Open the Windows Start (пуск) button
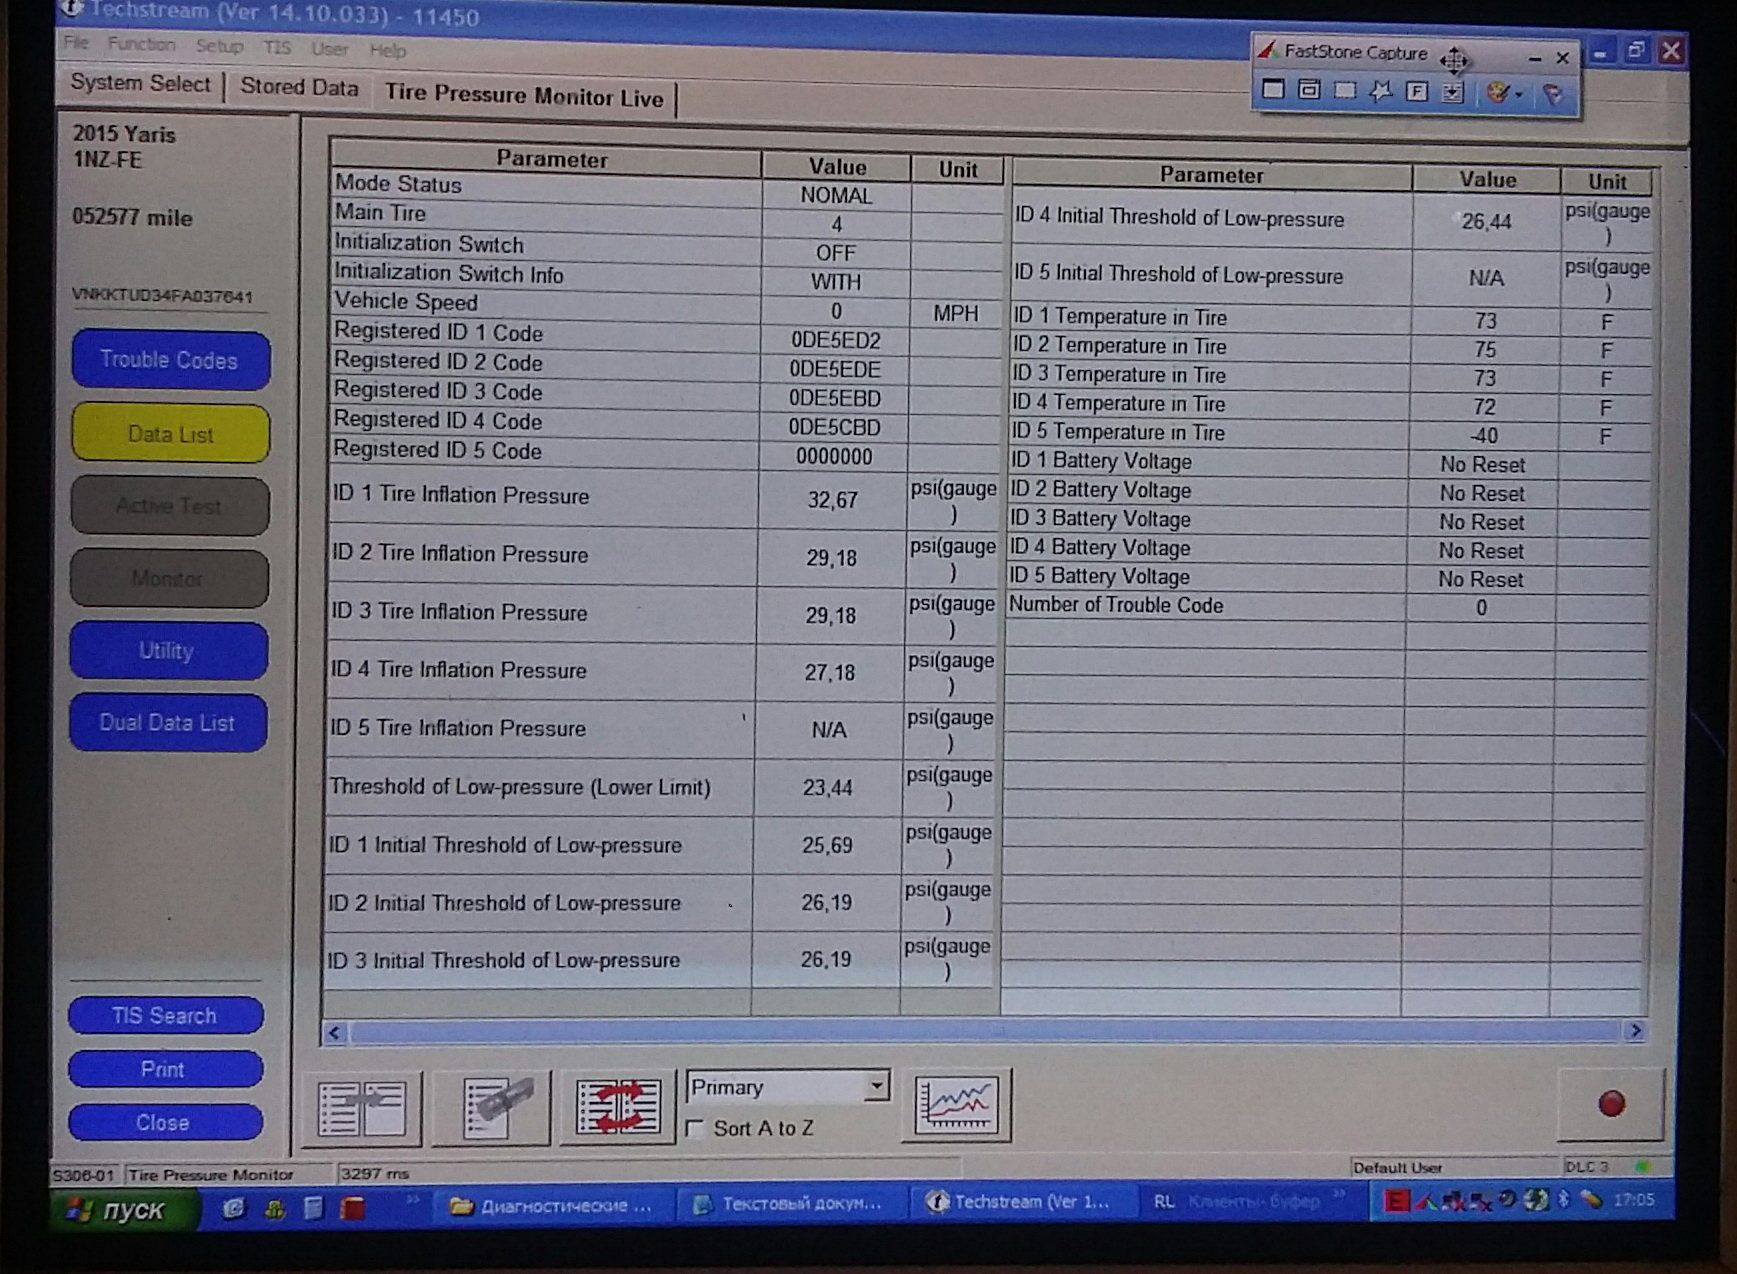Viewport: 1737px width, 1274px height. click(x=118, y=1210)
